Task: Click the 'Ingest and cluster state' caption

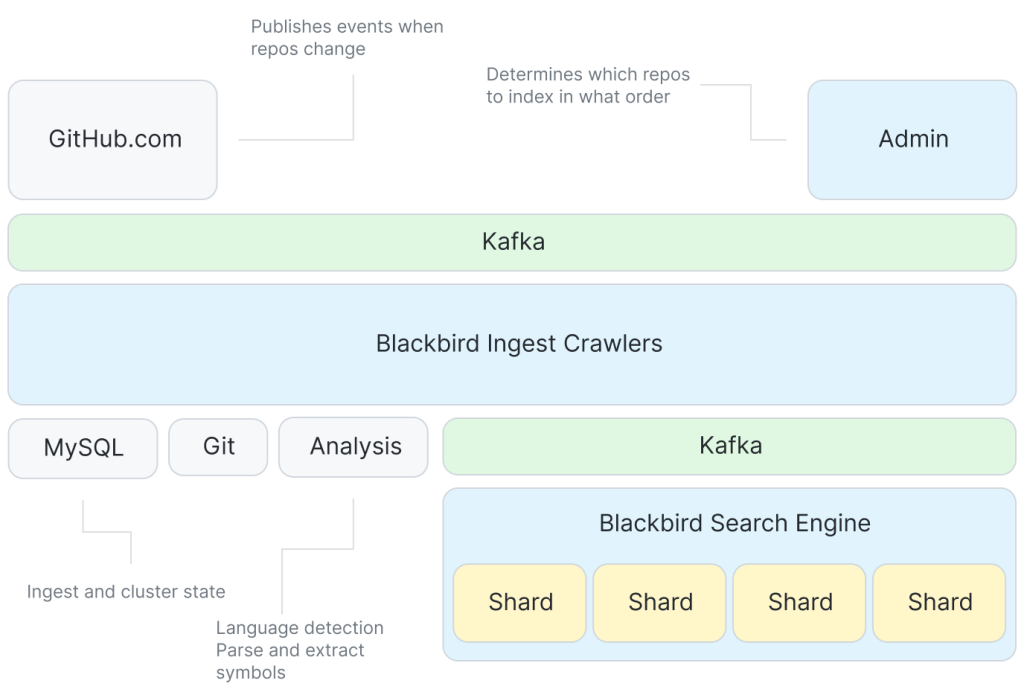Action: pos(126,592)
